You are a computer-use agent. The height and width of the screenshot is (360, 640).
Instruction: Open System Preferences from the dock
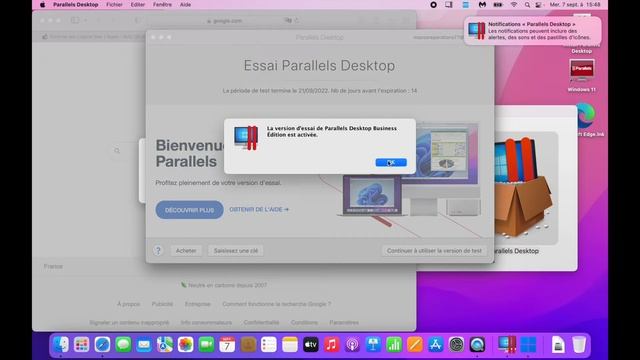(456, 345)
